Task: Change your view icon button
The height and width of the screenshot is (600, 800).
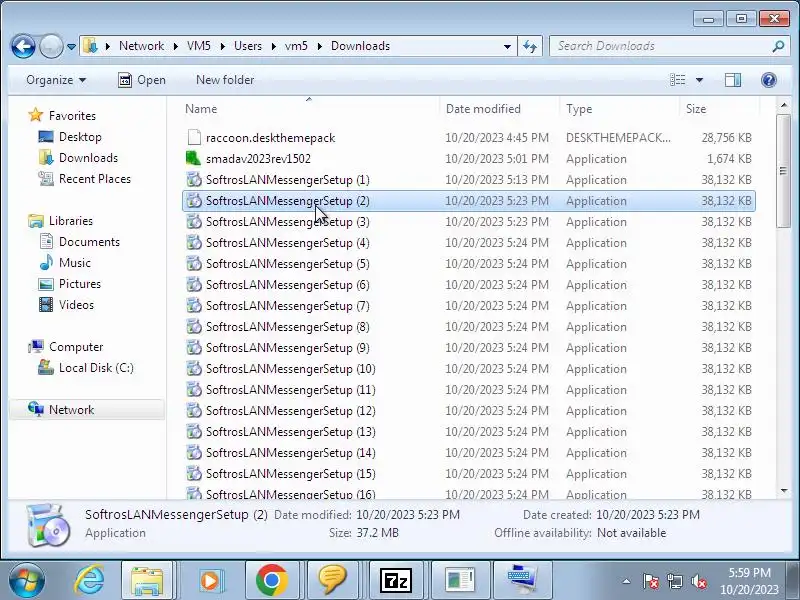Action: 678,80
